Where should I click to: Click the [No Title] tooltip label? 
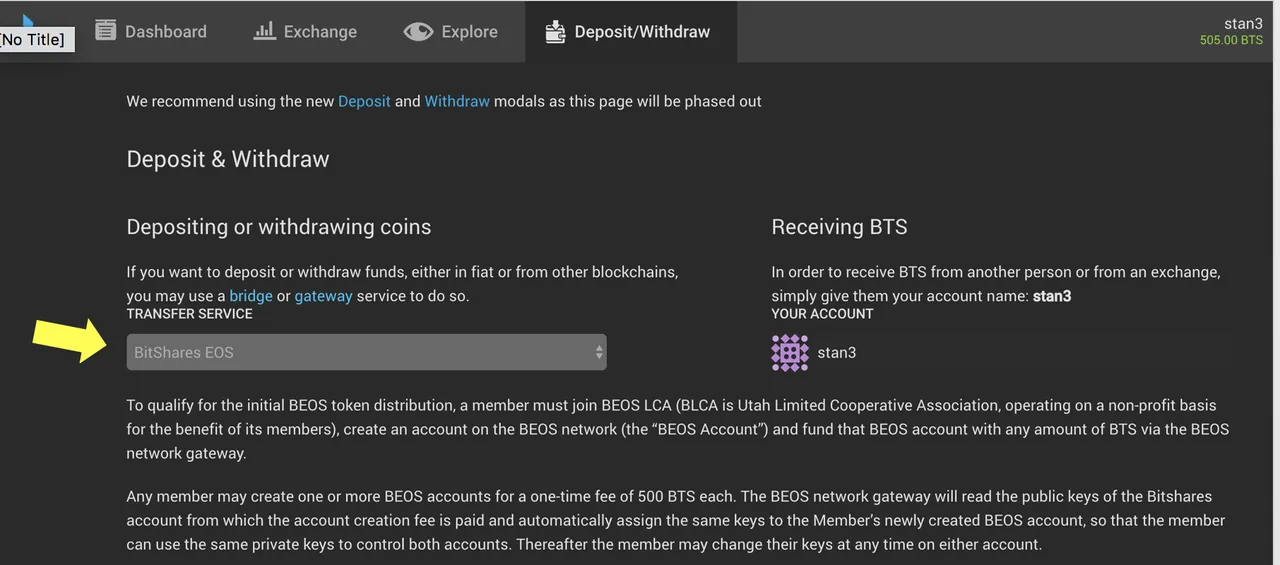point(37,40)
